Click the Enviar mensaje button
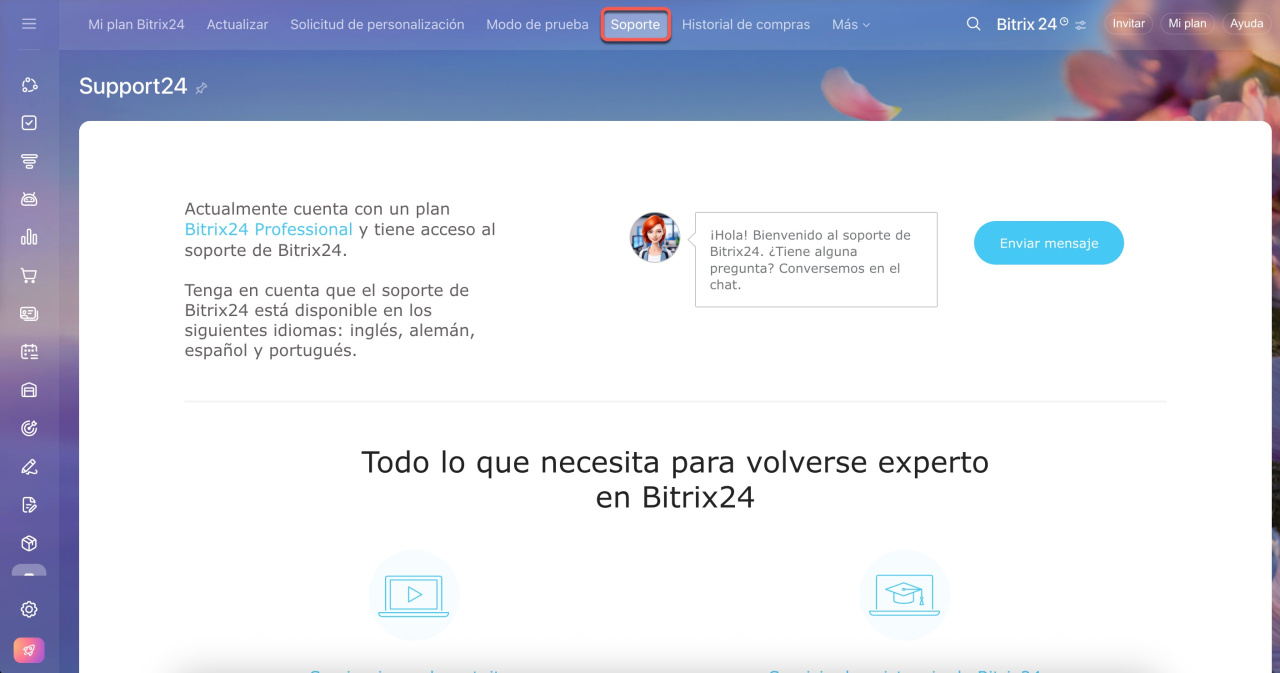Viewport: 1280px width, 673px height. pyautogui.click(x=1049, y=243)
